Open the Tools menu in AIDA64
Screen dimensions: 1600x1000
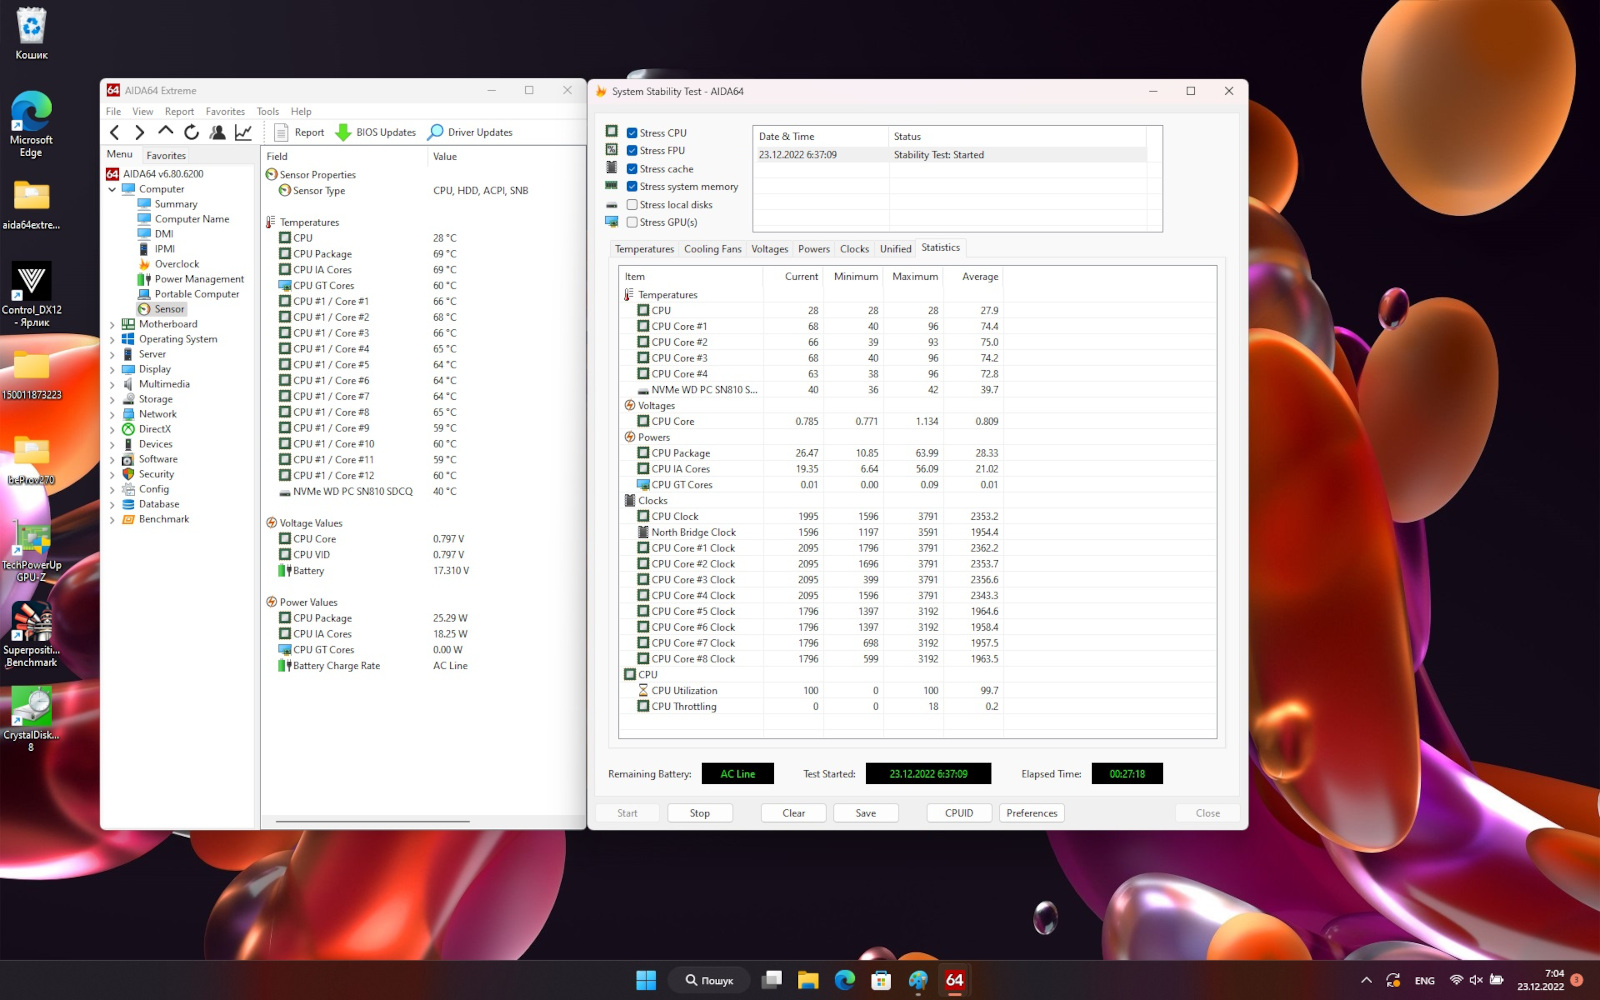pos(268,112)
